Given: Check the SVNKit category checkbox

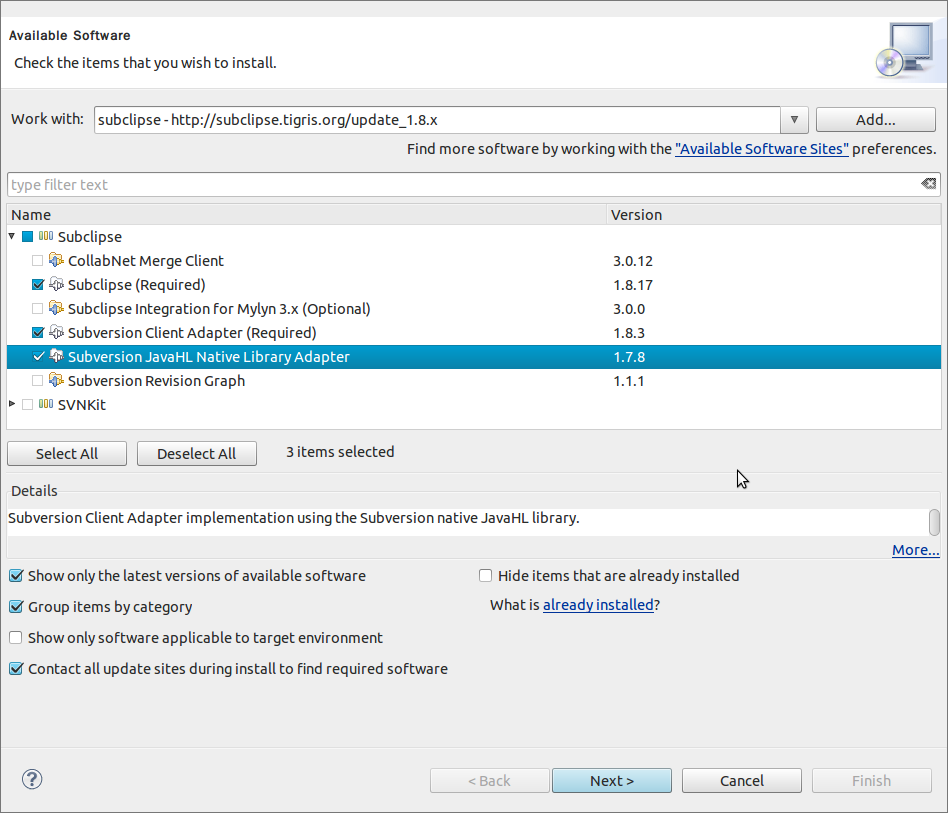Looking at the screenshot, I should 27,404.
